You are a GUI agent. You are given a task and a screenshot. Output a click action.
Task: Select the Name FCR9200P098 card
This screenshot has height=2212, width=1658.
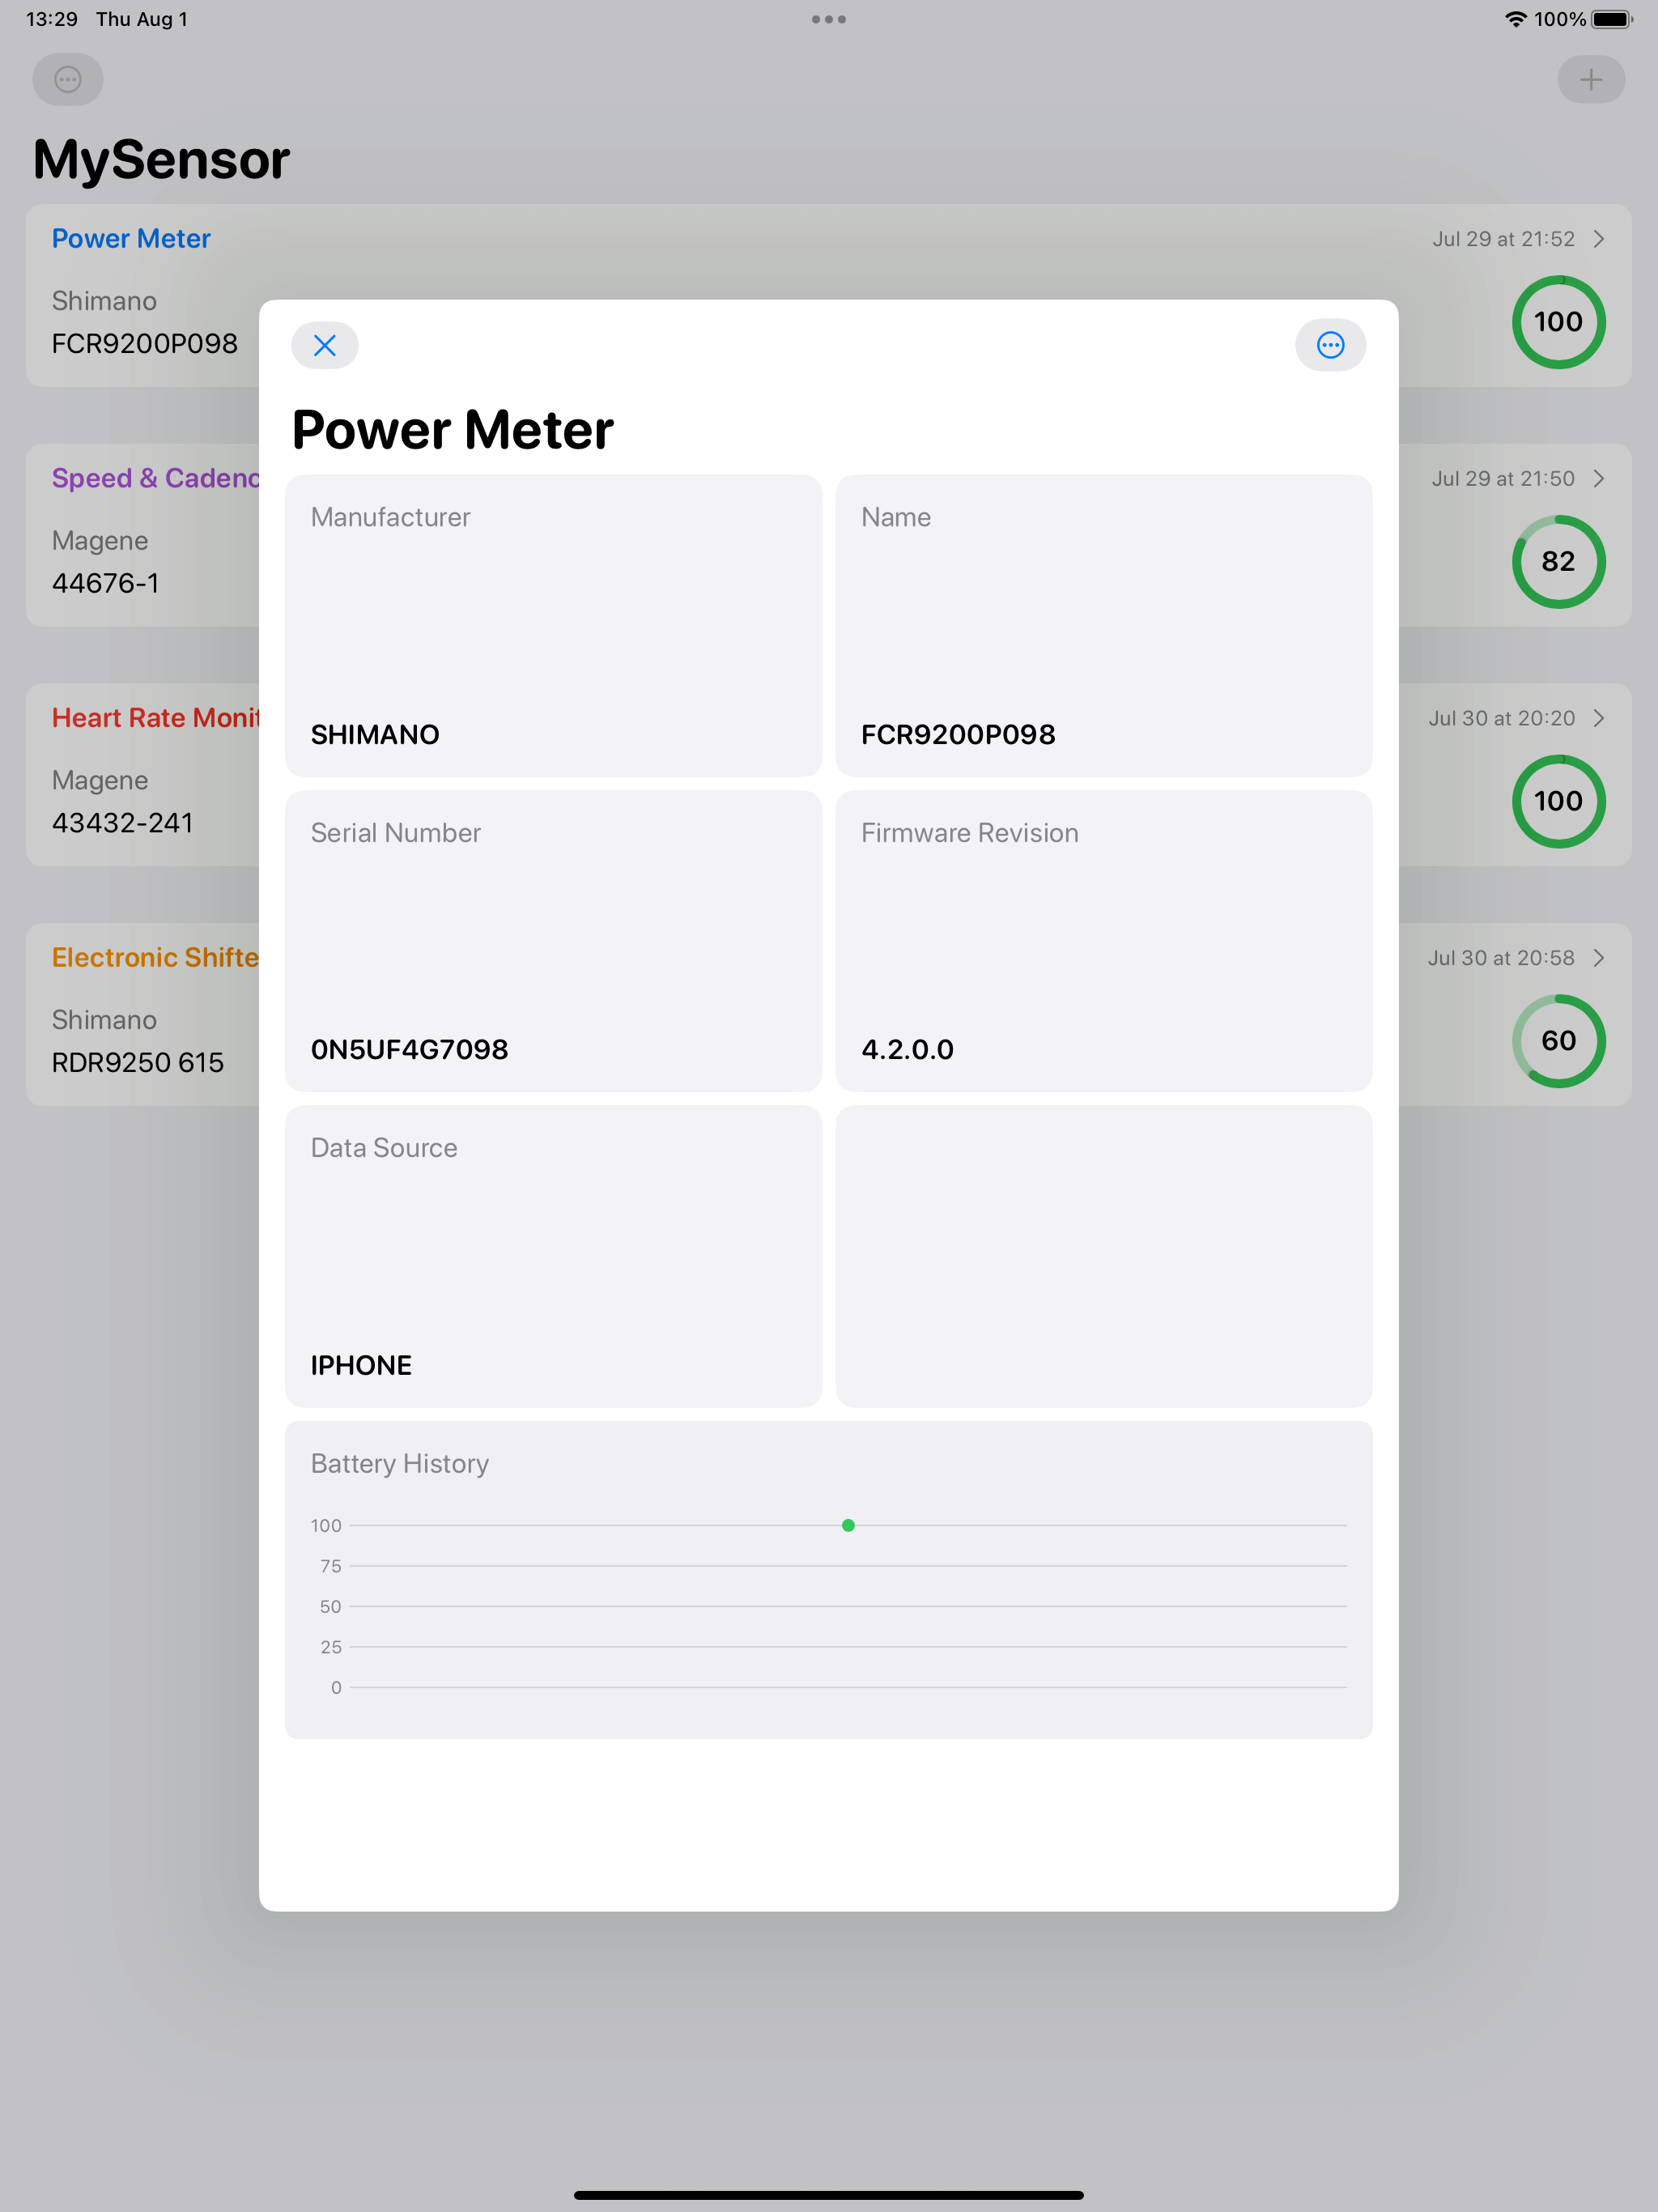click(1103, 625)
